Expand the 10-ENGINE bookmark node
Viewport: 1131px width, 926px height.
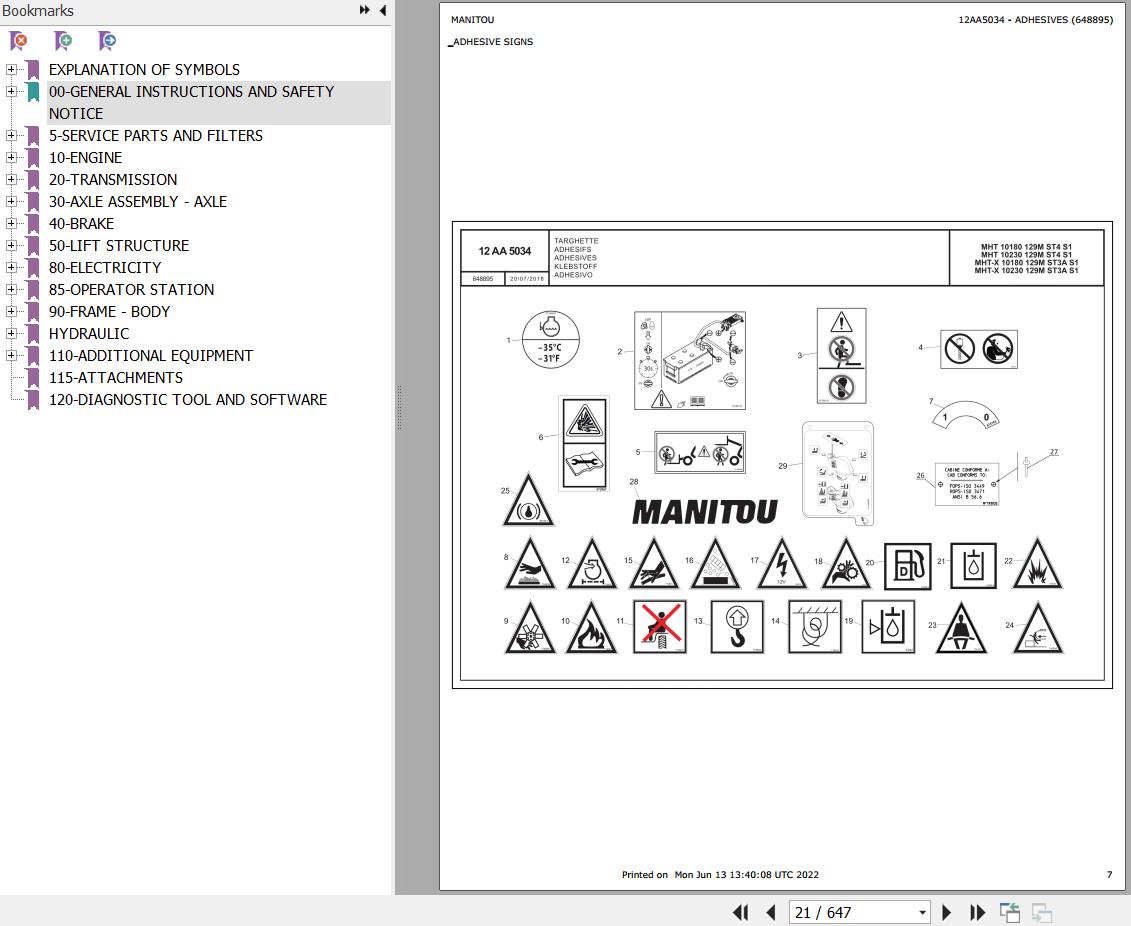pyautogui.click(x=11, y=157)
